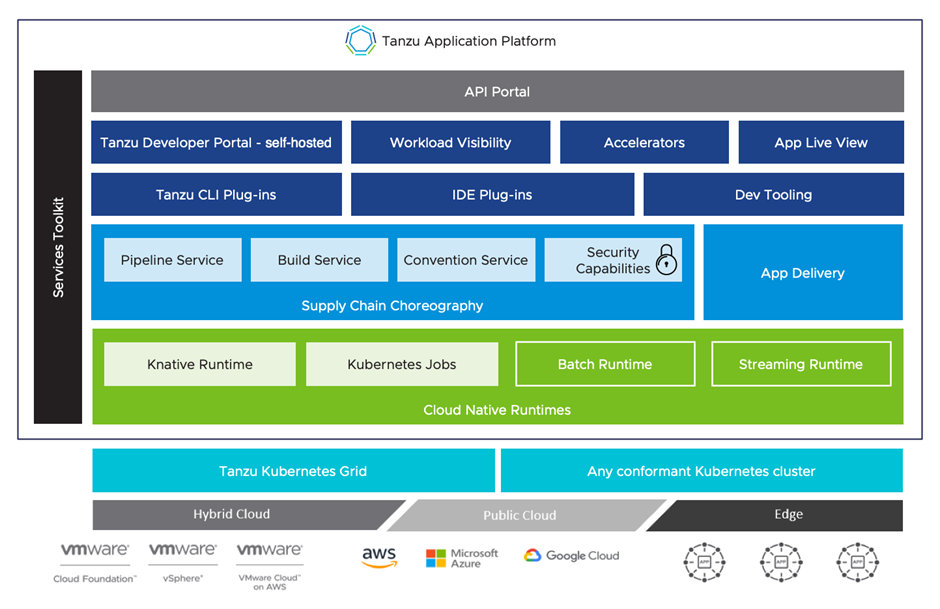Viewport: 940px width, 609px height.
Task: Click the App Delivery block
Action: (x=802, y=273)
